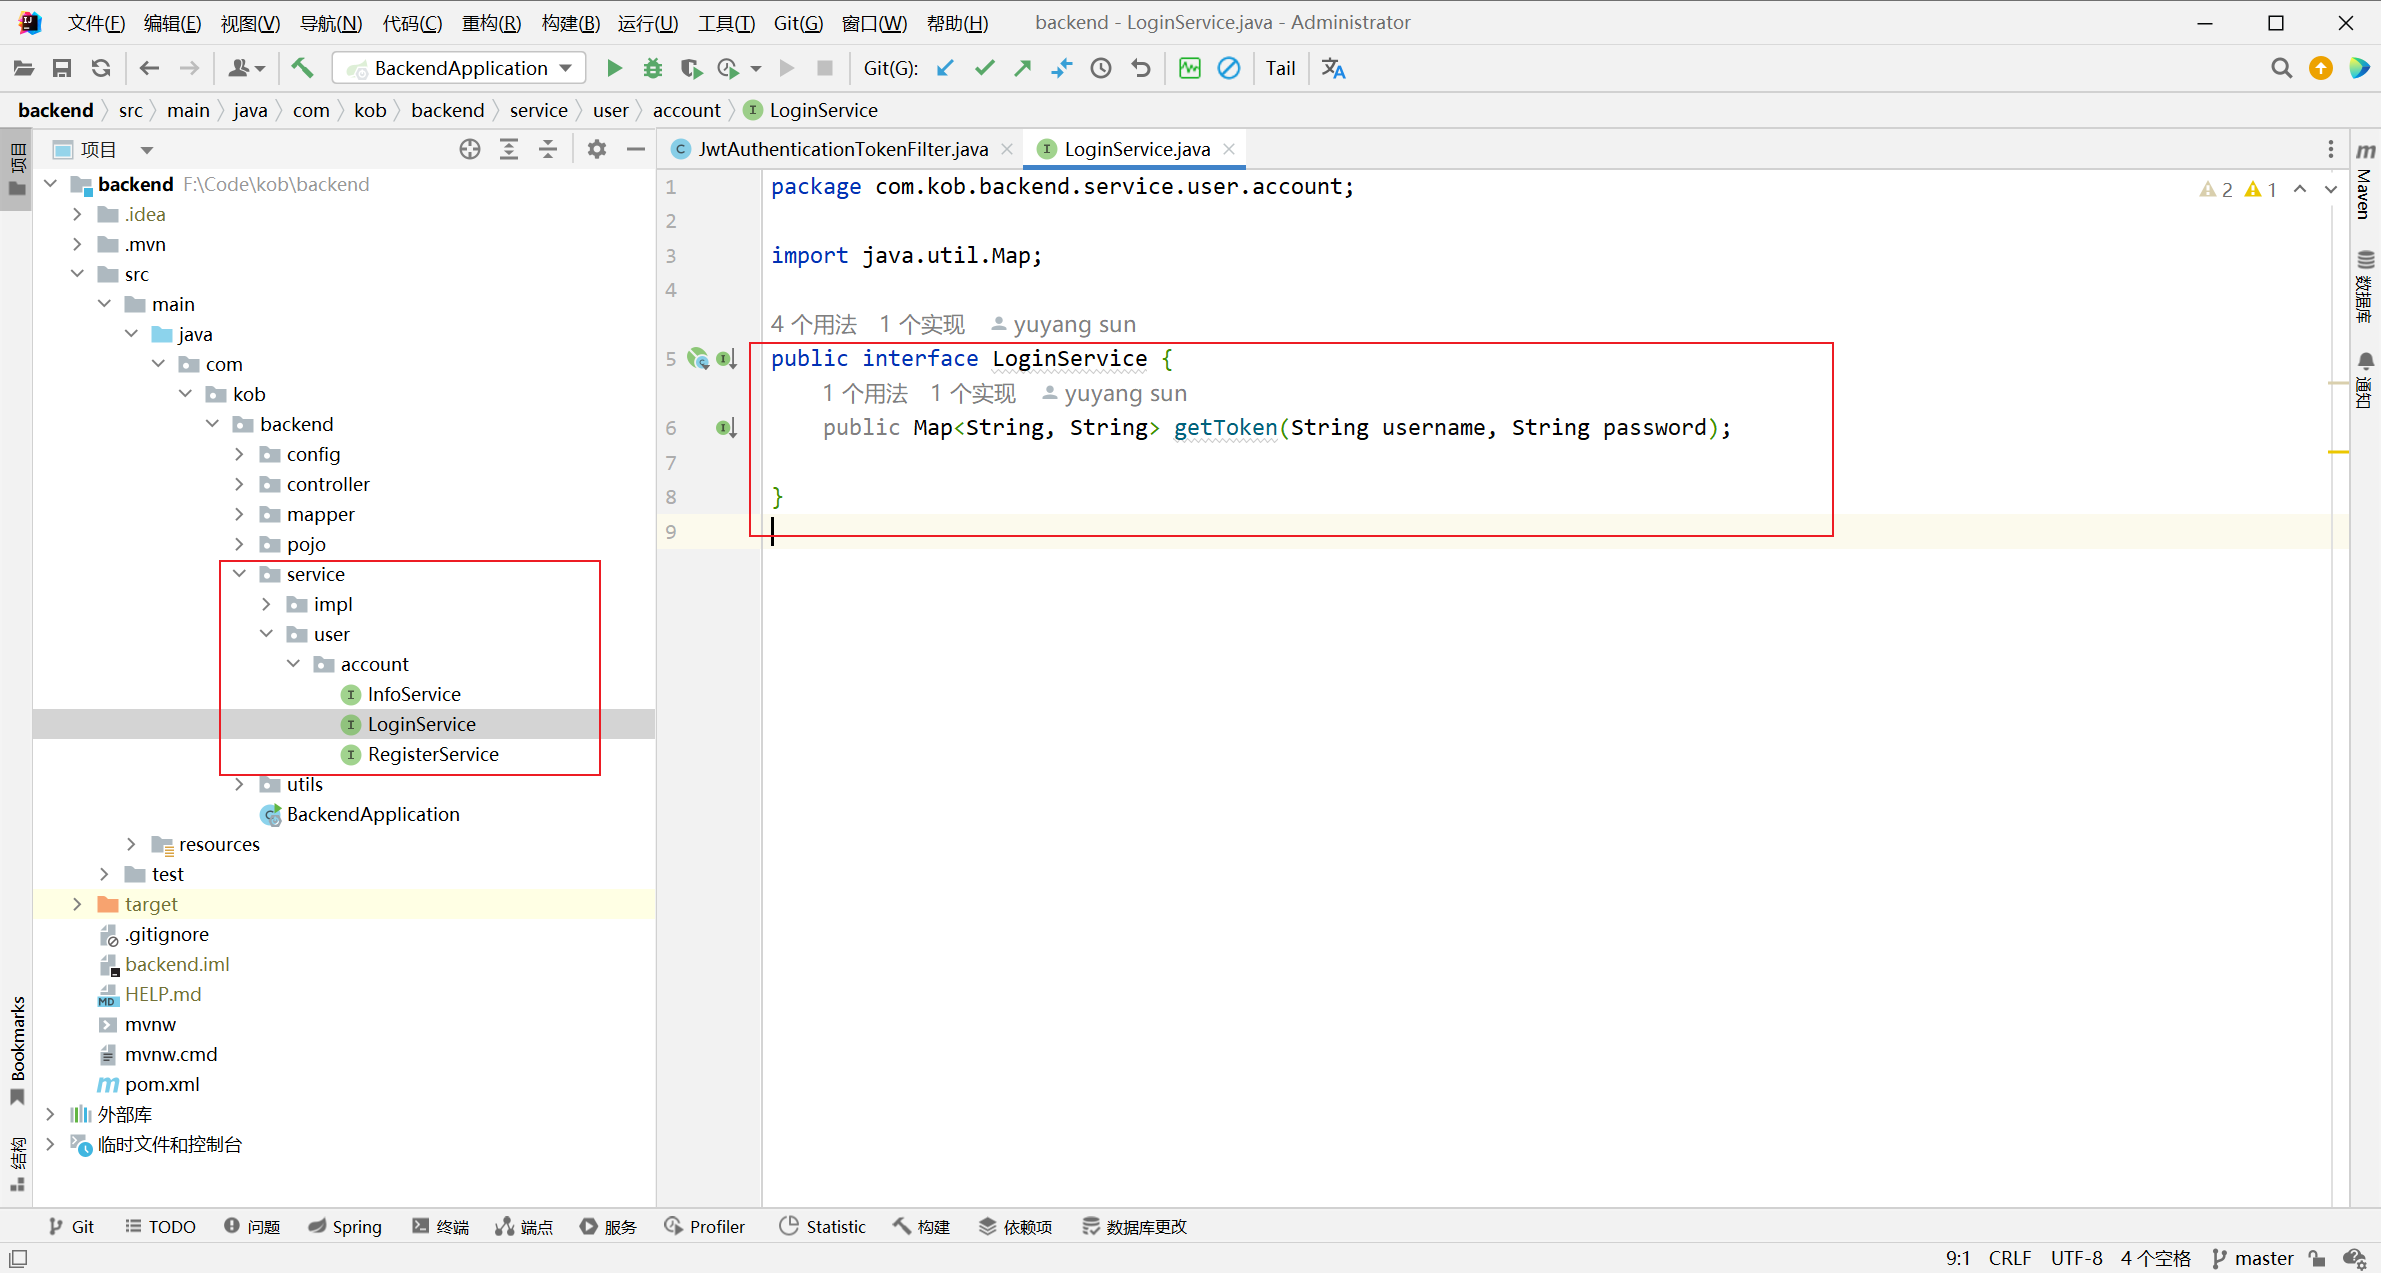Expand the controller folder
Image resolution: width=2381 pixels, height=1273 pixels.
coord(240,484)
